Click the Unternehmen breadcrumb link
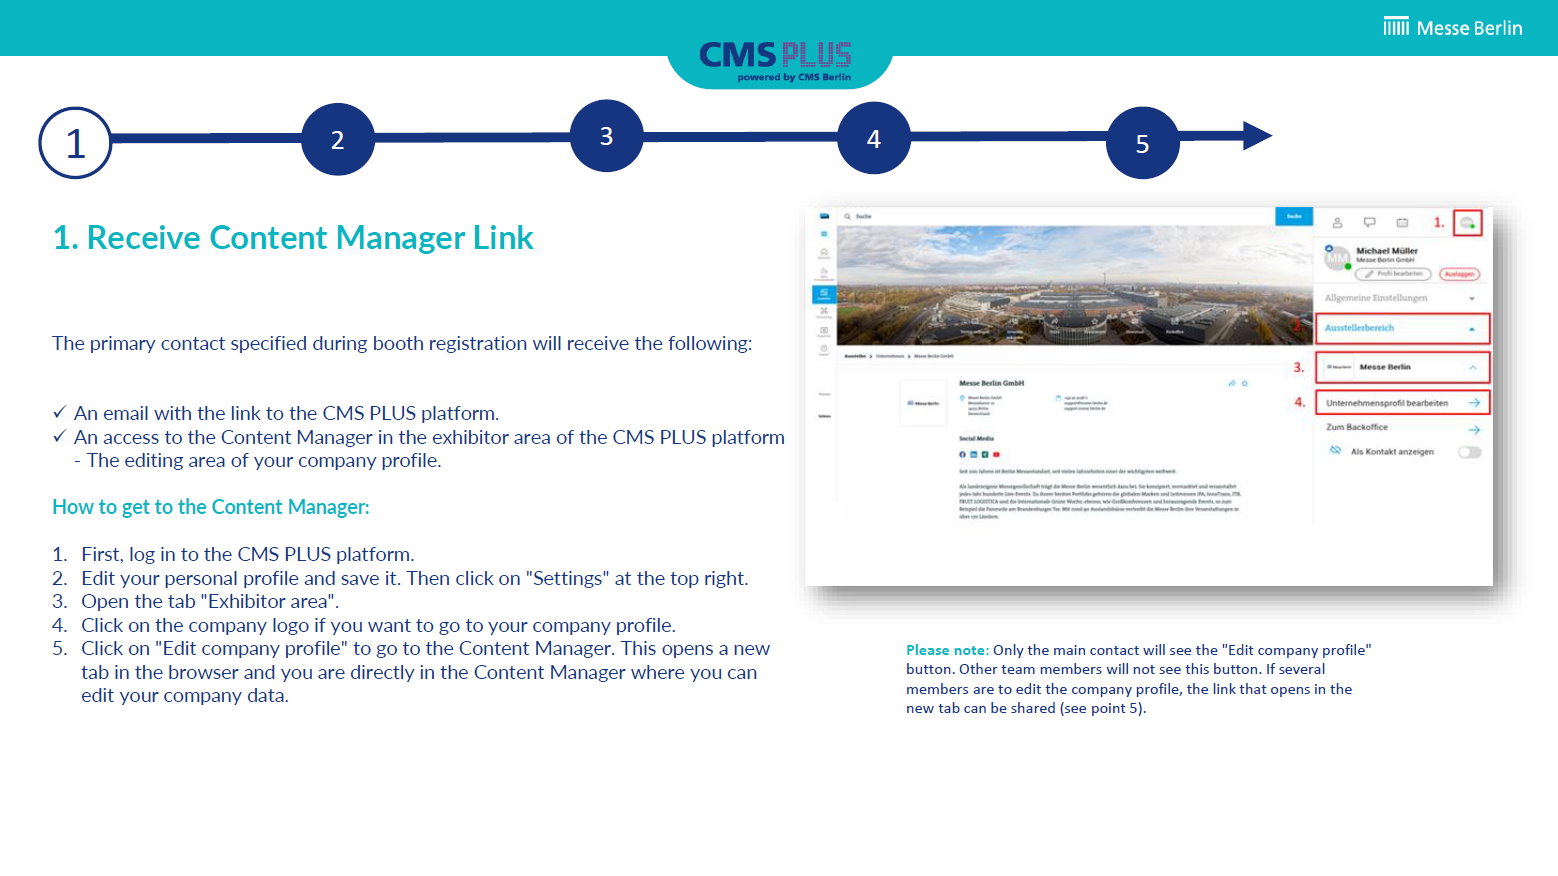The height and width of the screenshot is (876, 1558). click(x=890, y=356)
